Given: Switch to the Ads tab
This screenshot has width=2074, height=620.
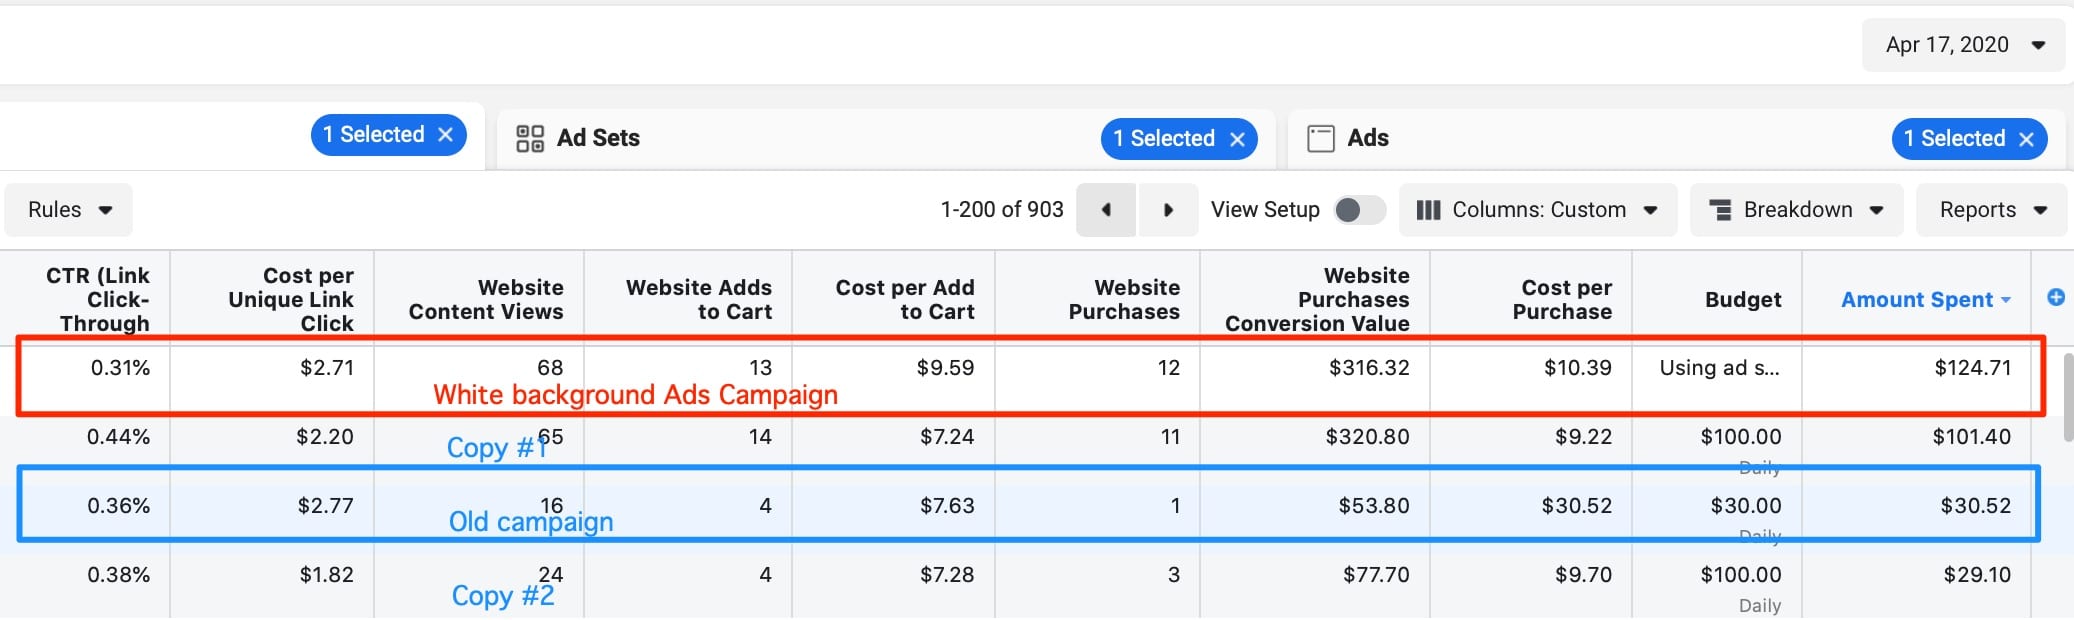Looking at the screenshot, I should 1367,138.
